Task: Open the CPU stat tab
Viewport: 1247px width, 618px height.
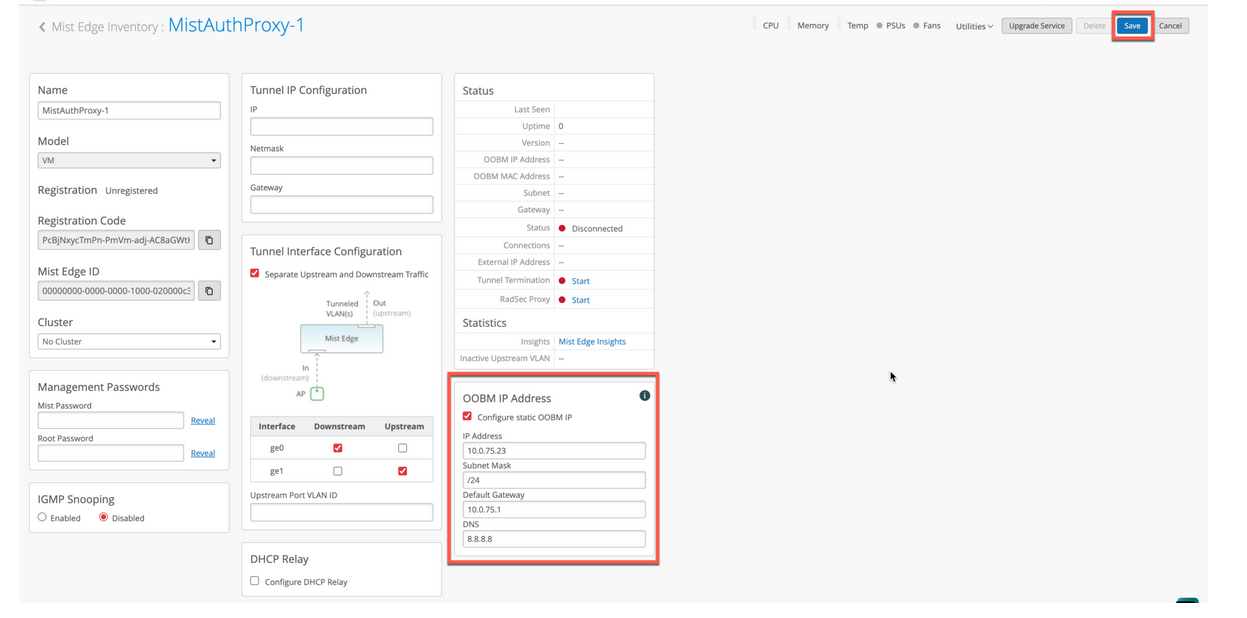Action: [x=771, y=26]
